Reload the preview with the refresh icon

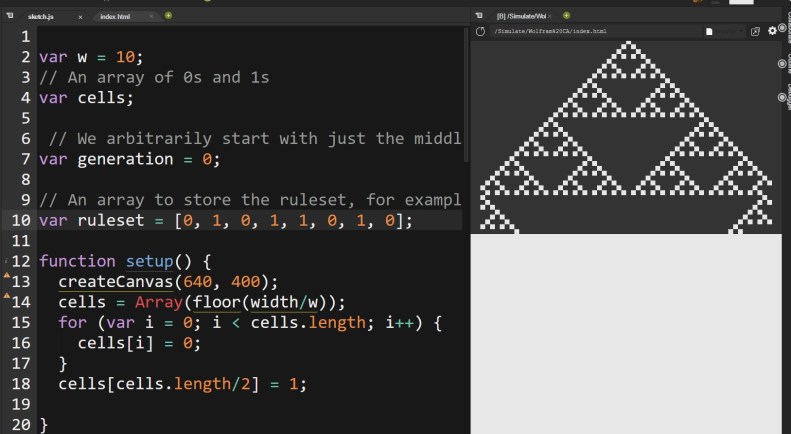pos(480,32)
